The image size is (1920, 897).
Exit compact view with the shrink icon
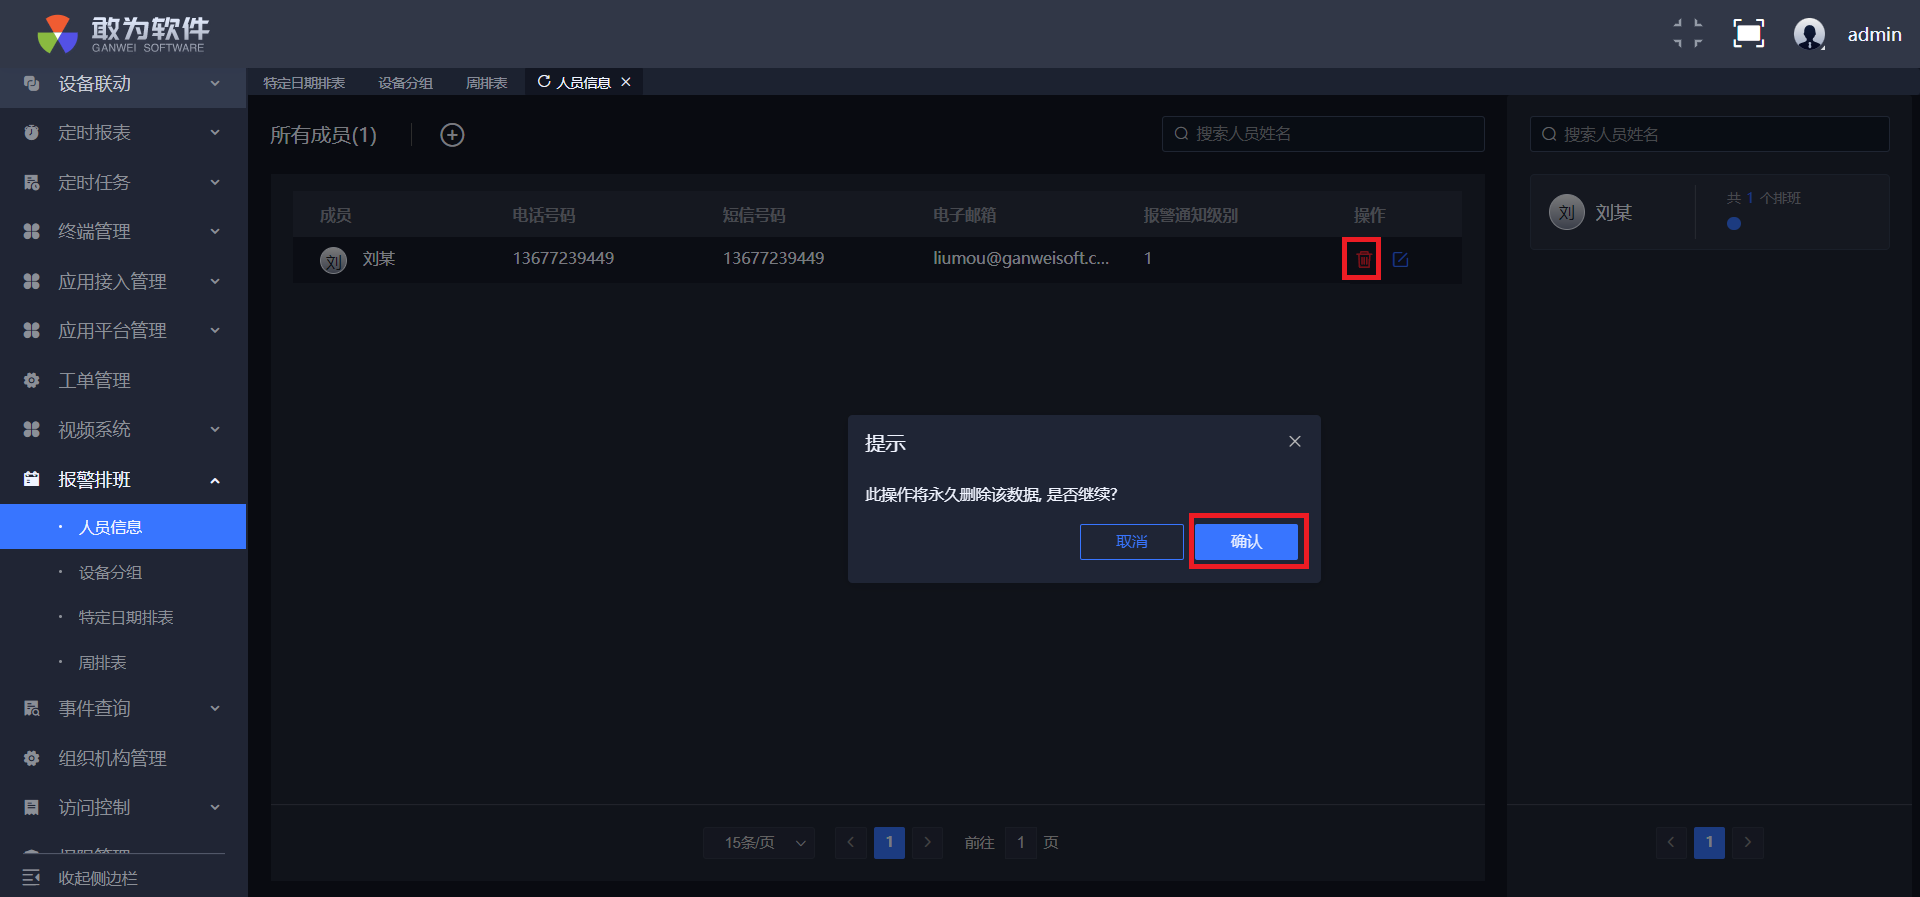click(1688, 34)
